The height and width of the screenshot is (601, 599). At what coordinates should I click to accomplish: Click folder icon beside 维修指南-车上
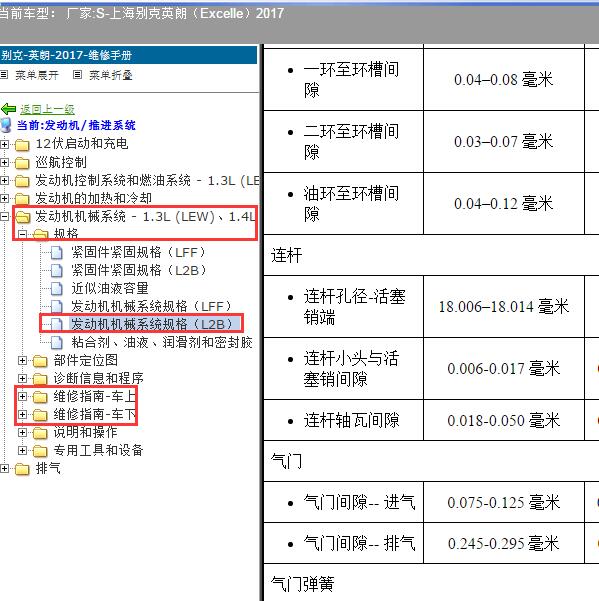[x=40, y=397]
